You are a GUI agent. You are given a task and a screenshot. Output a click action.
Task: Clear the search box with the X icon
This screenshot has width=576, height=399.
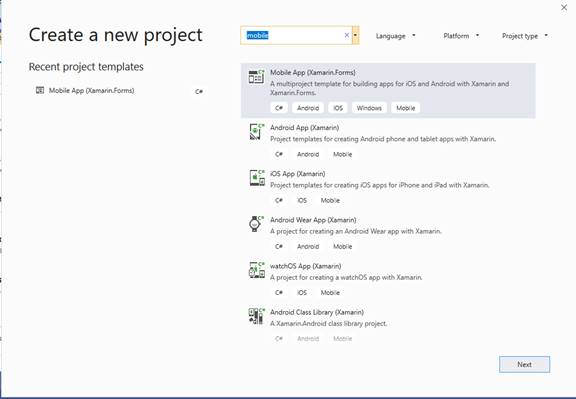coord(346,35)
